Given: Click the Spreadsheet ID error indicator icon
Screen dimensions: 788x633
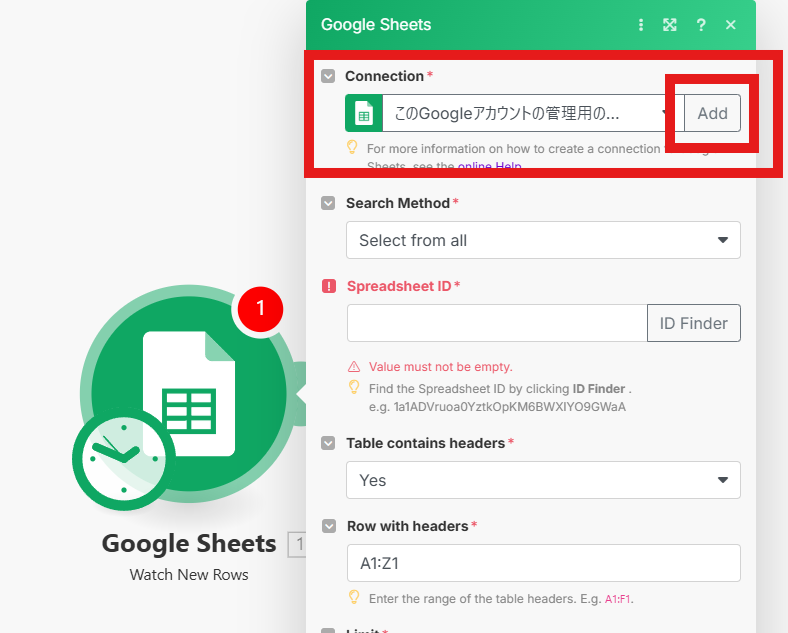Looking at the screenshot, I should pos(329,286).
